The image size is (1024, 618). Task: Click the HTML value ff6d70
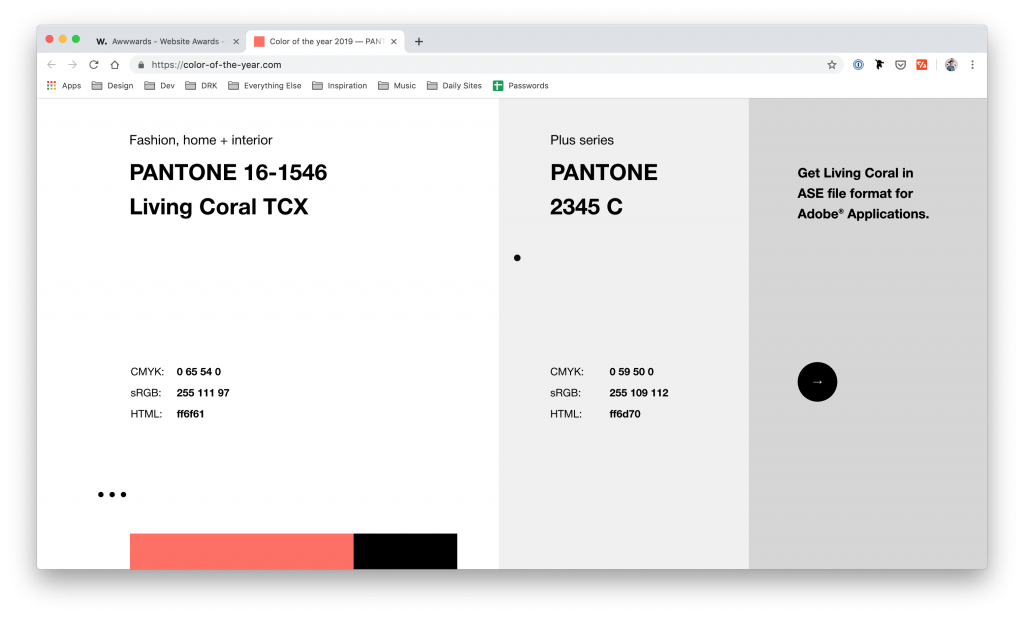point(625,414)
